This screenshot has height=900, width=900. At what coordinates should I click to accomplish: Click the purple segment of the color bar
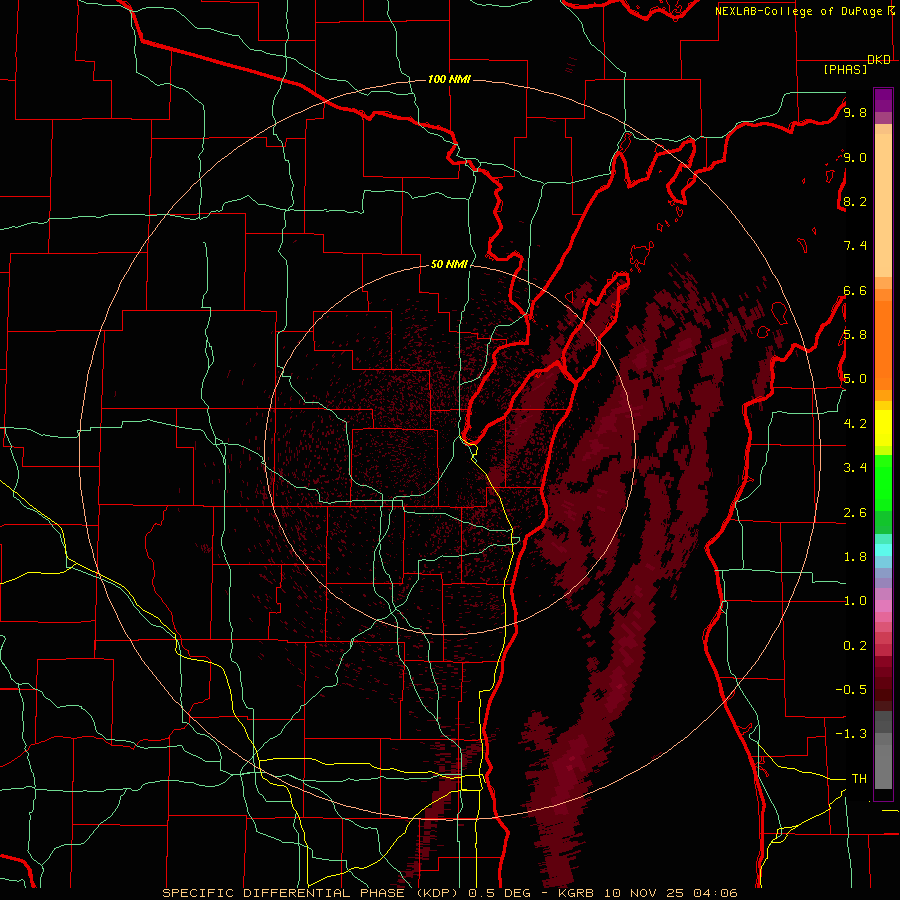[x=883, y=100]
